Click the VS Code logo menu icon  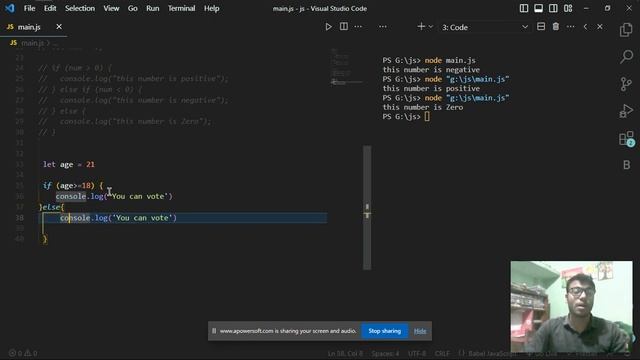9,8
